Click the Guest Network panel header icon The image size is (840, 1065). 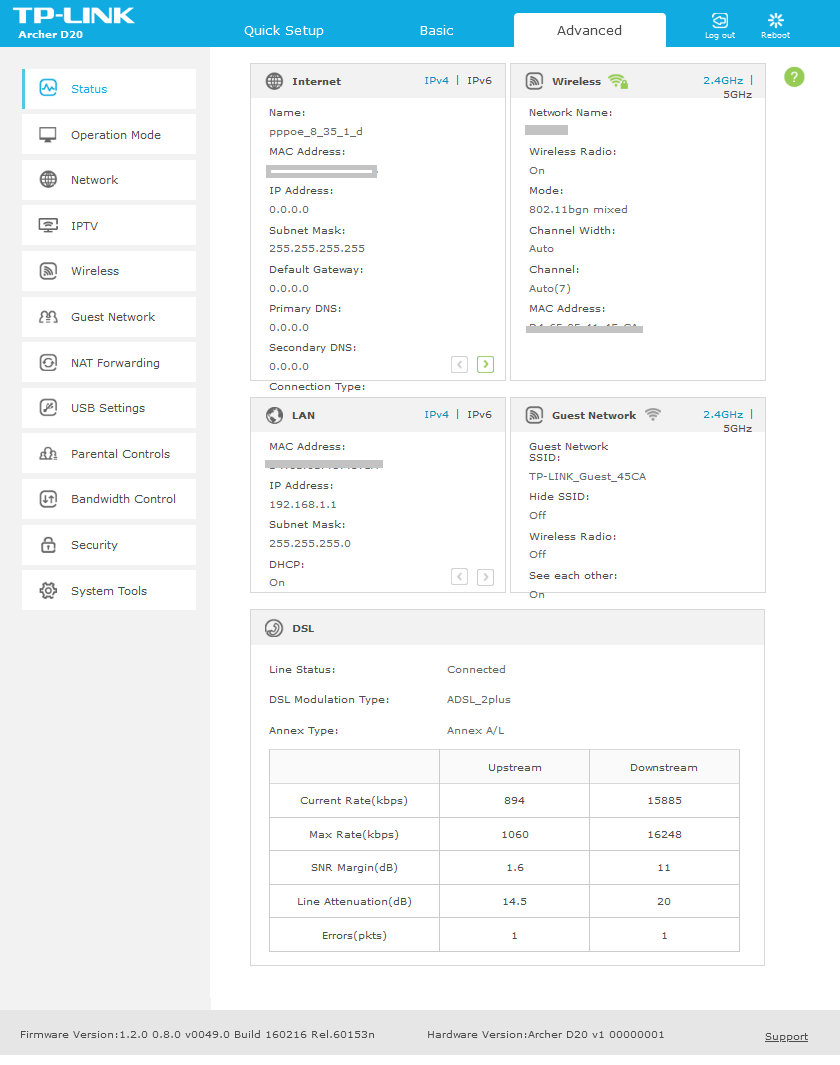534,415
